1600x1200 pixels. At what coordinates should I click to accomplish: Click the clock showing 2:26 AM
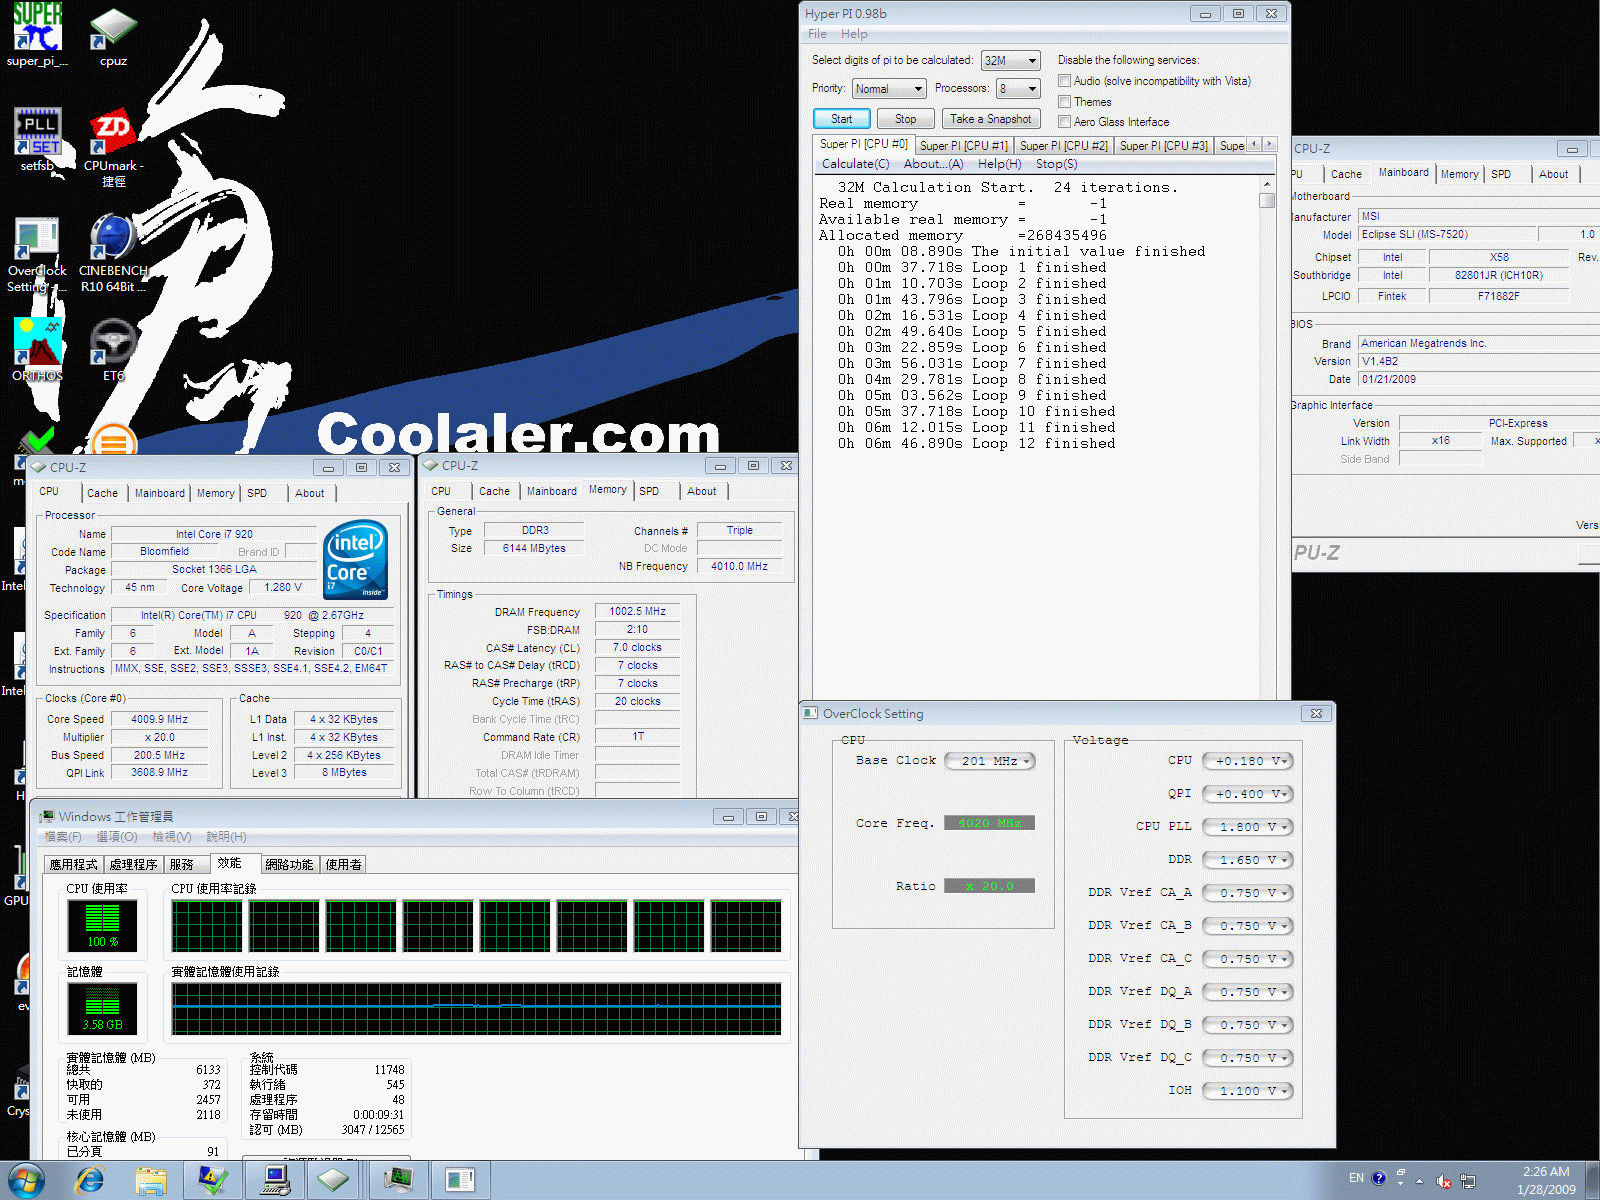click(x=1546, y=1171)
